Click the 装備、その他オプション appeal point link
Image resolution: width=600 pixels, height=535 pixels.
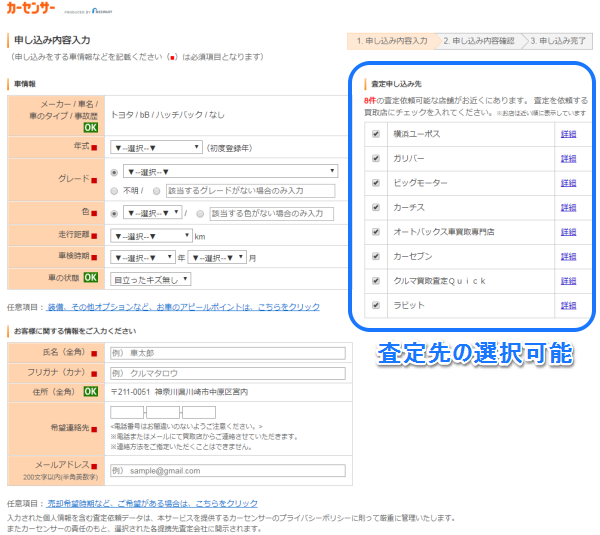[183, 307]
